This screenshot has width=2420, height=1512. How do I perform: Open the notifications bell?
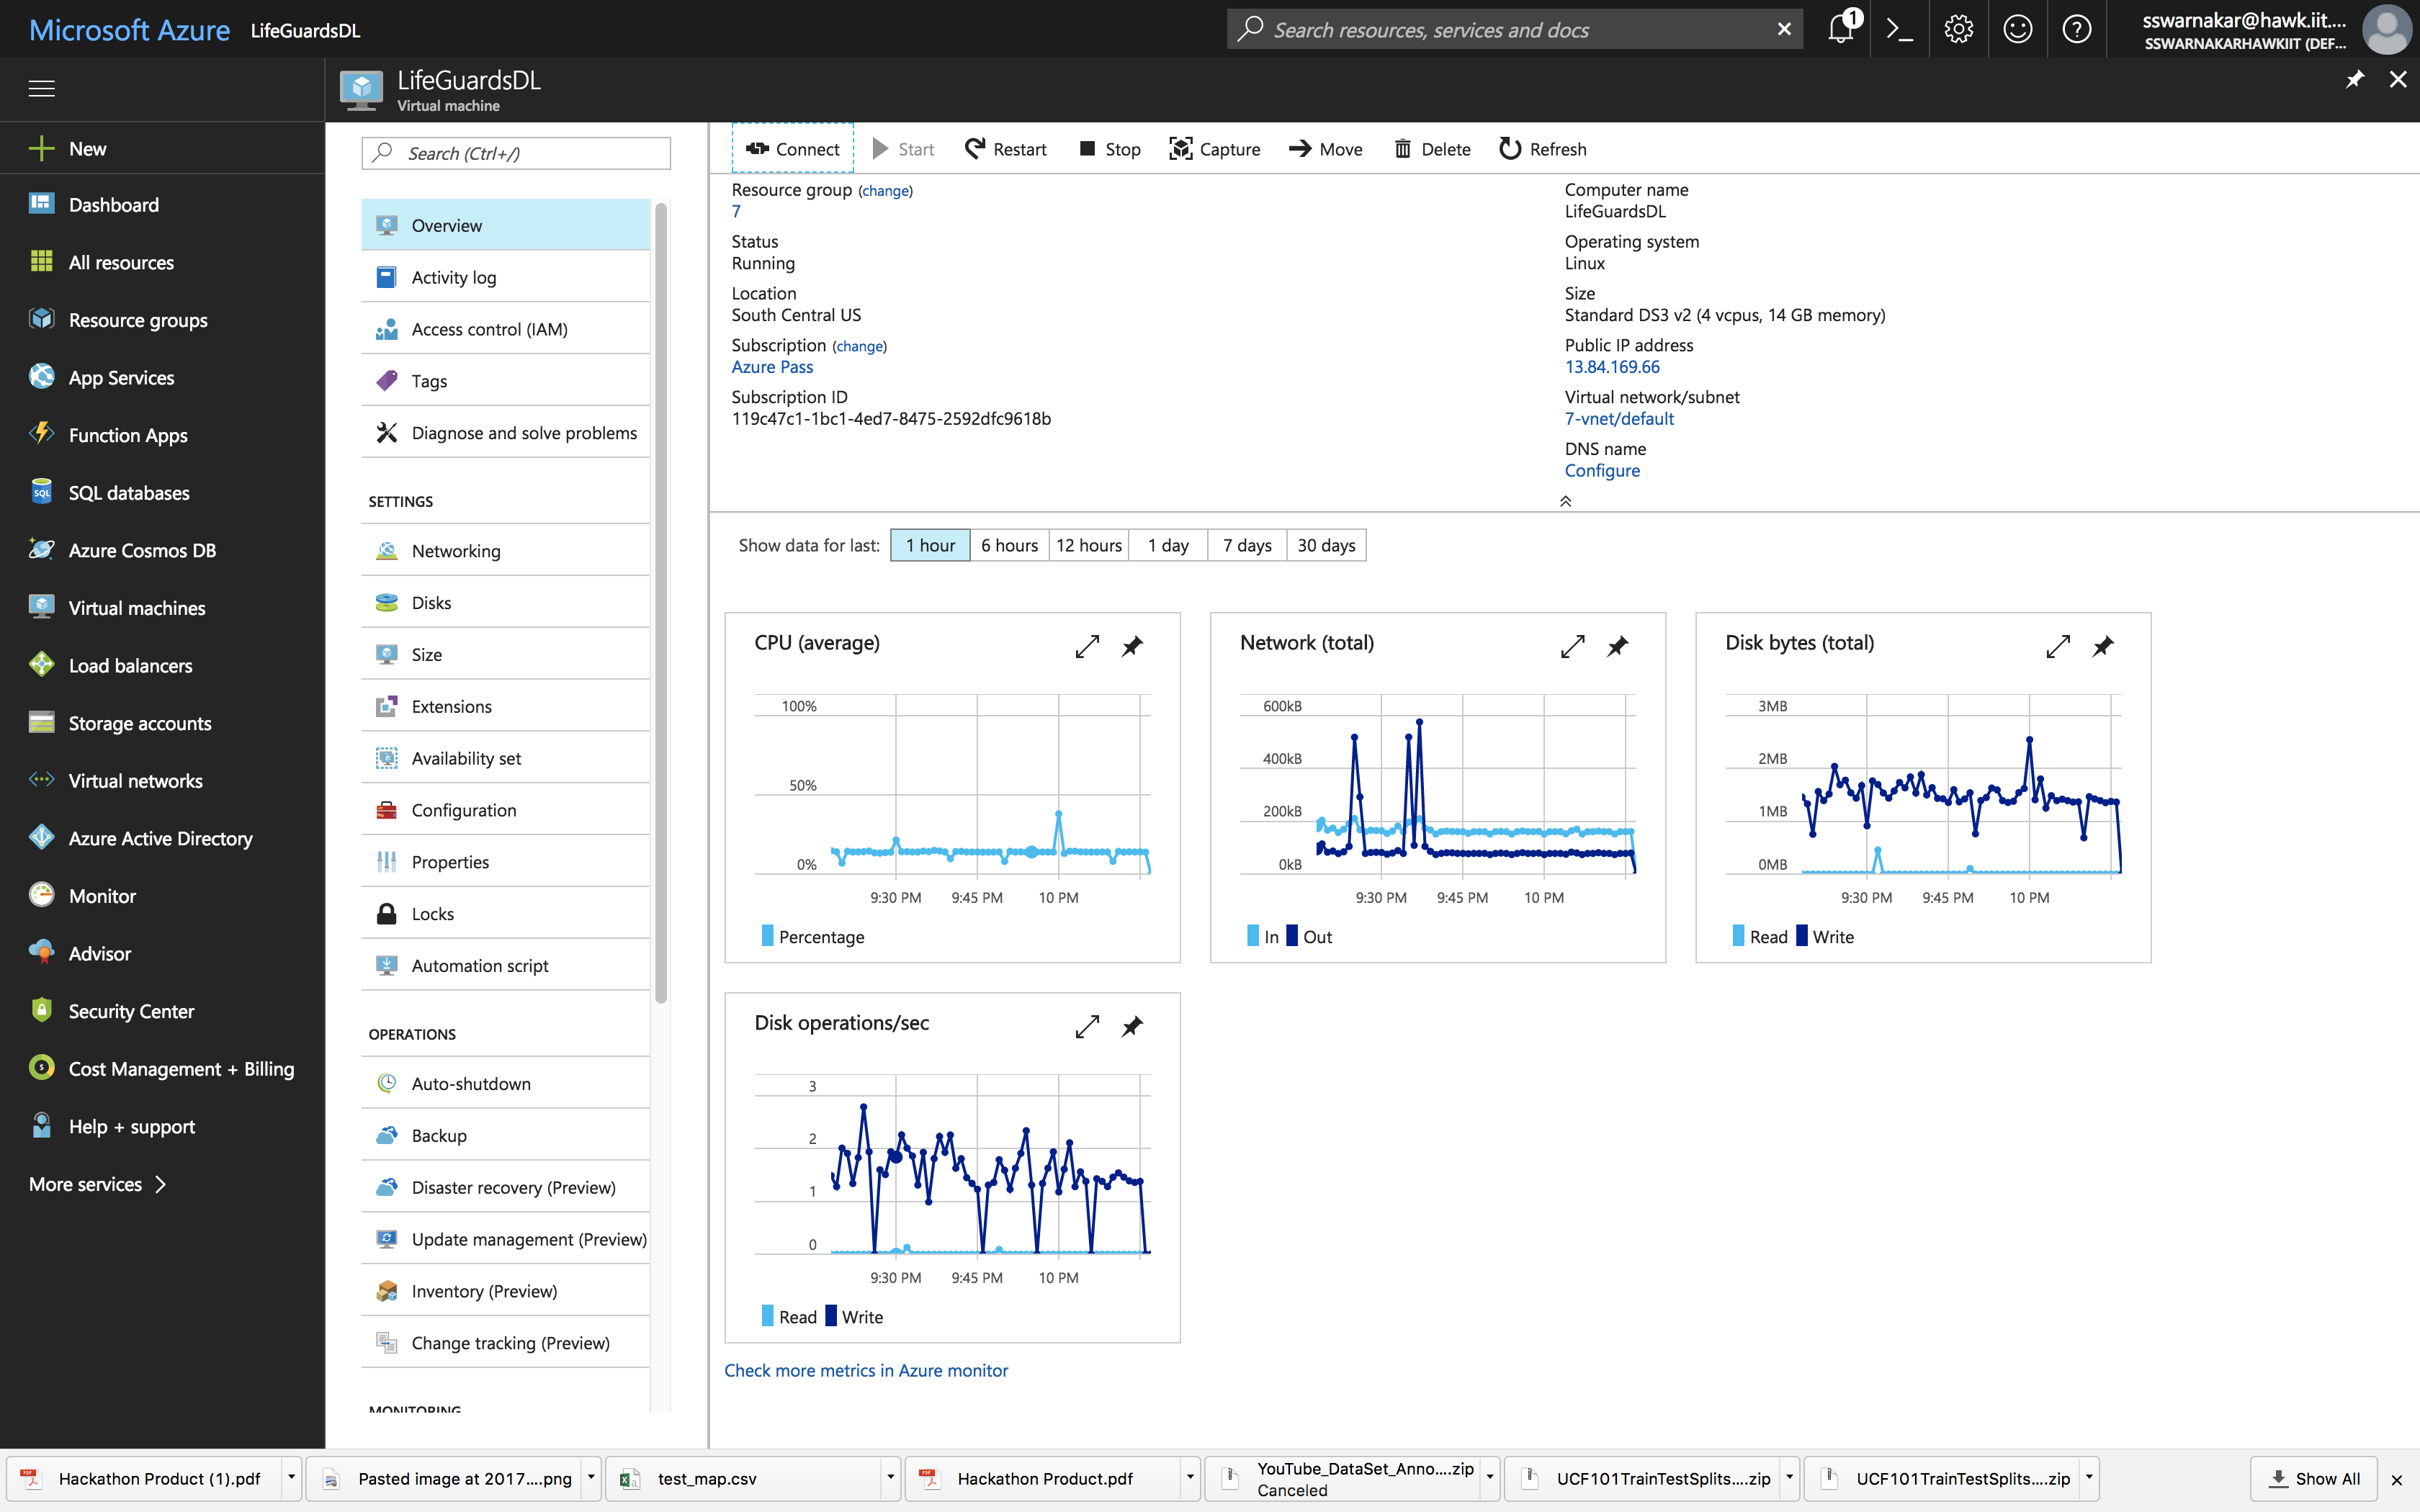pos(1840,30)
